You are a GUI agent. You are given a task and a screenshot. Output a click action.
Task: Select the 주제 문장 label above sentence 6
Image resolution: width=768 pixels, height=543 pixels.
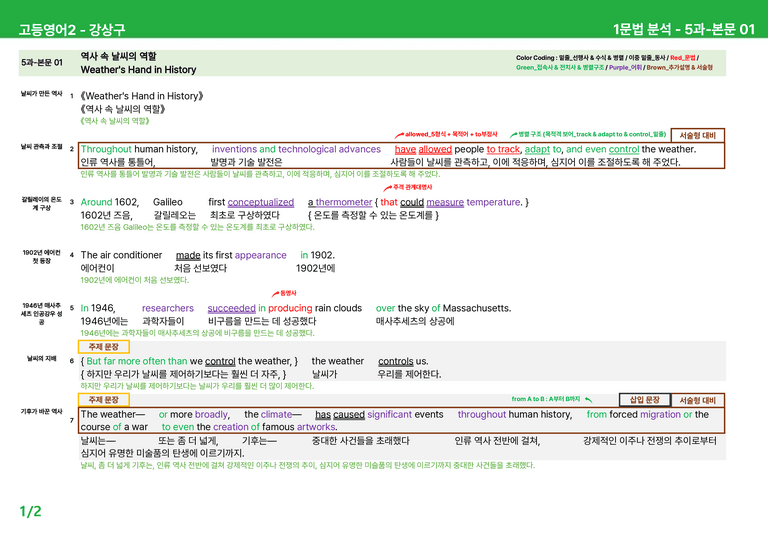104,347
